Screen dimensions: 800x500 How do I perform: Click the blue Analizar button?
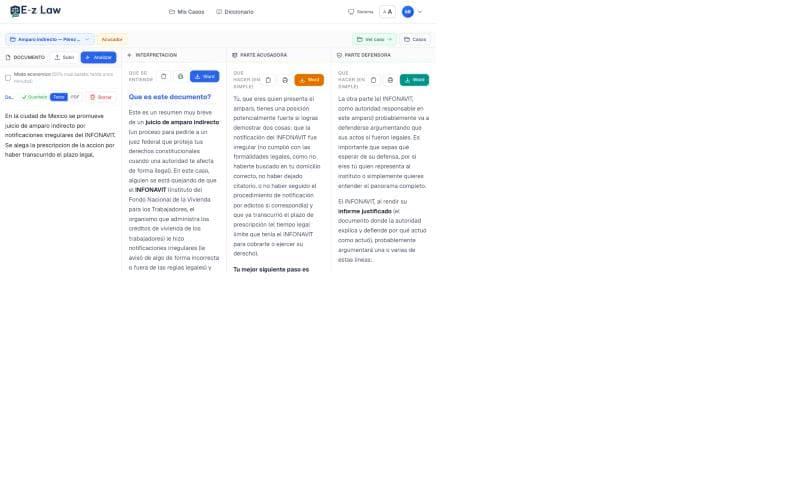point(98,57)
